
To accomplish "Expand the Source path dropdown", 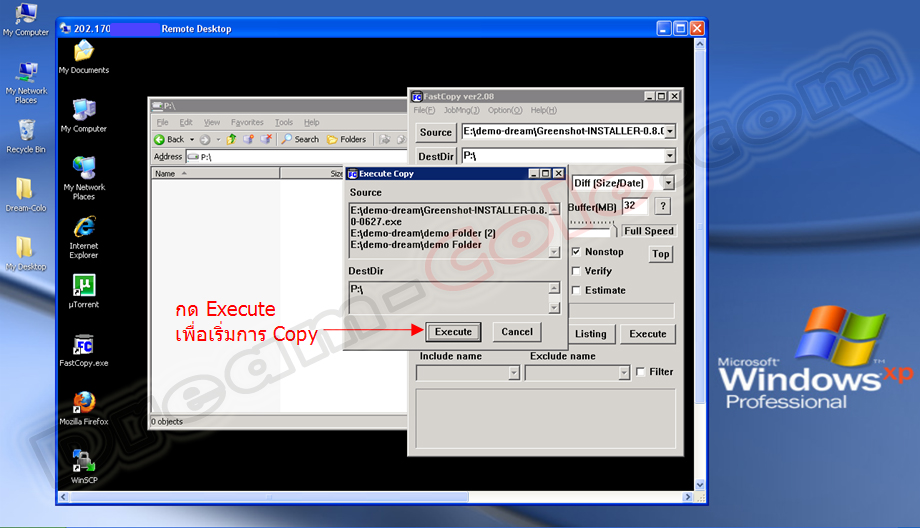I will (x=669, y=131).
